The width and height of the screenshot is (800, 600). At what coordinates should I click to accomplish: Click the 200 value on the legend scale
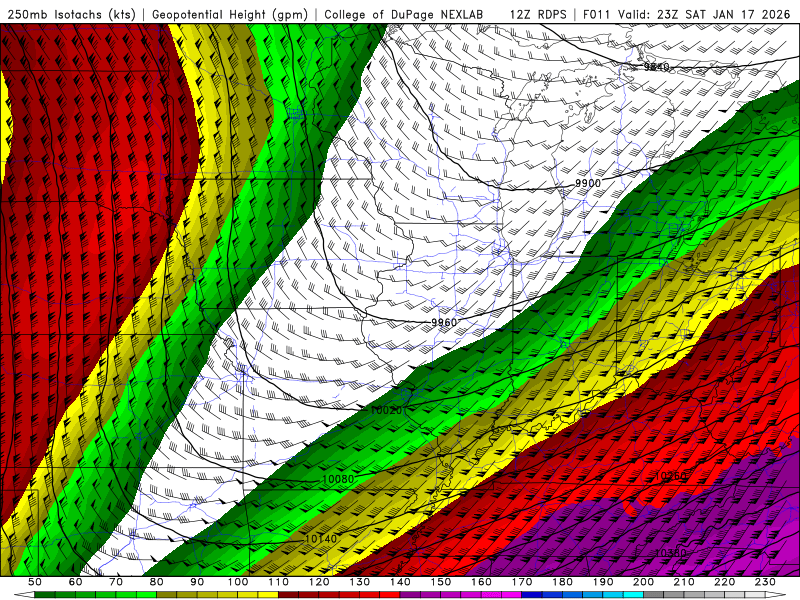(644, 582)
